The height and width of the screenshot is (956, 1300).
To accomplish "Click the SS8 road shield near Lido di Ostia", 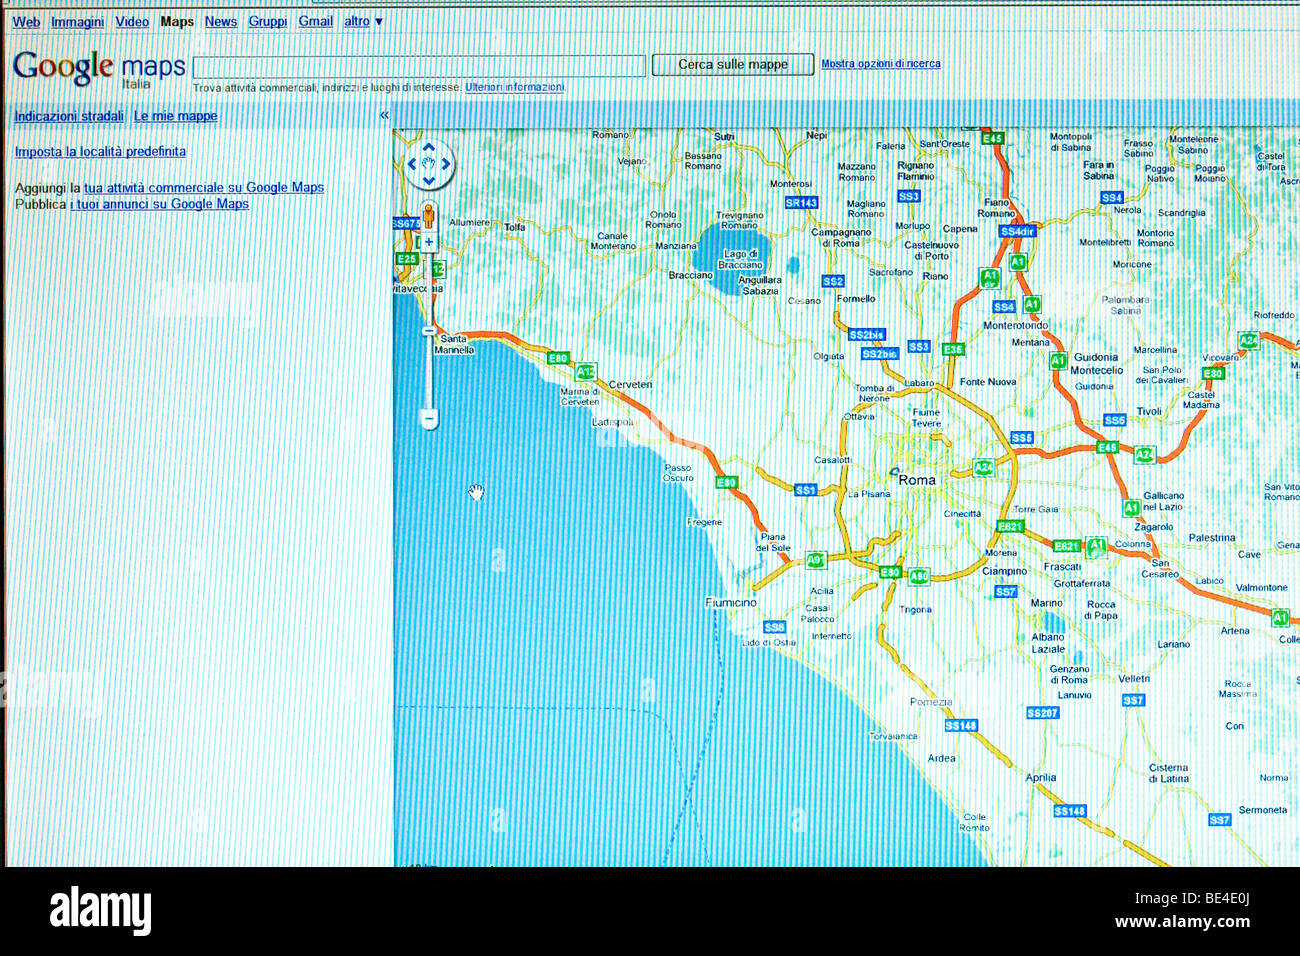I will tap(774, 627).
